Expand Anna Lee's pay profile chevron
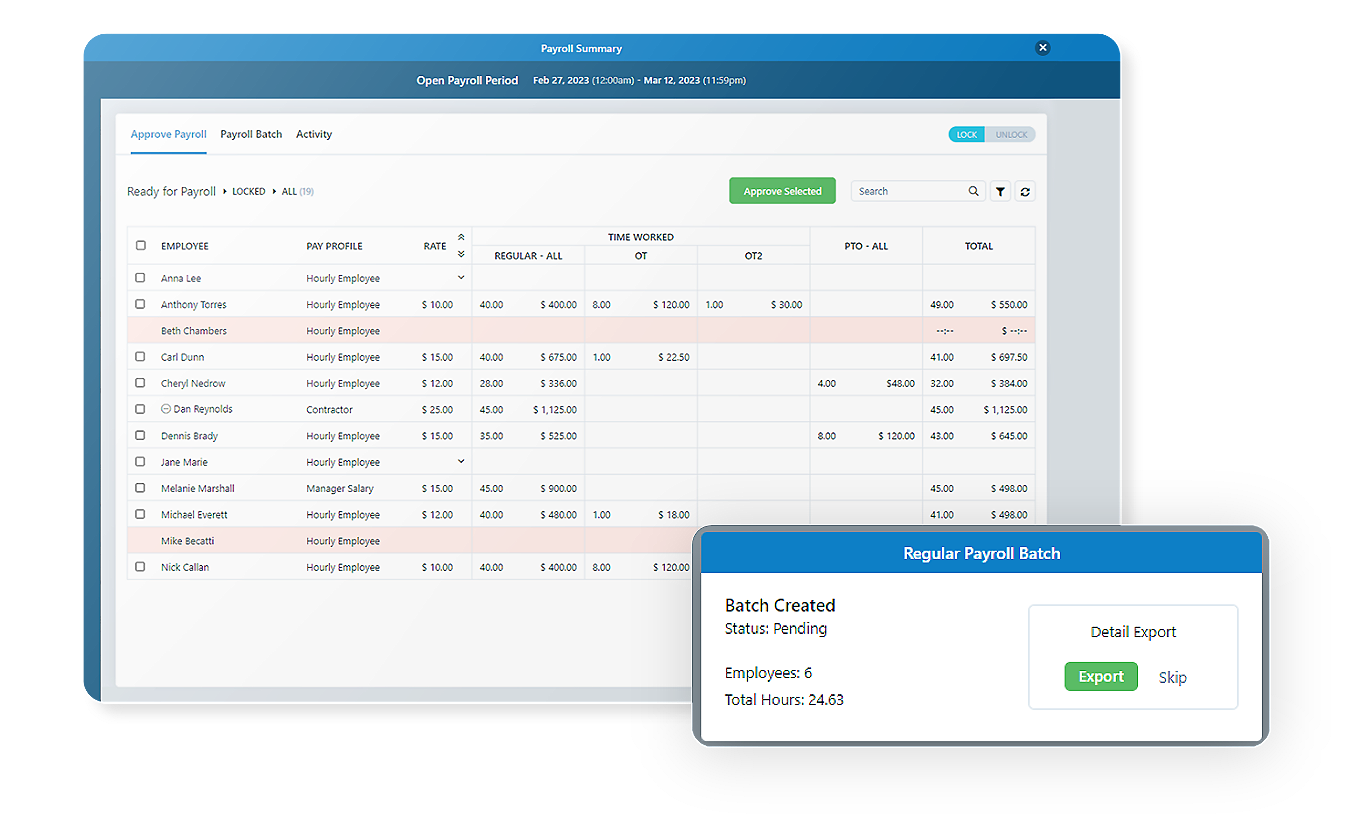 click(x=460, y=277)
